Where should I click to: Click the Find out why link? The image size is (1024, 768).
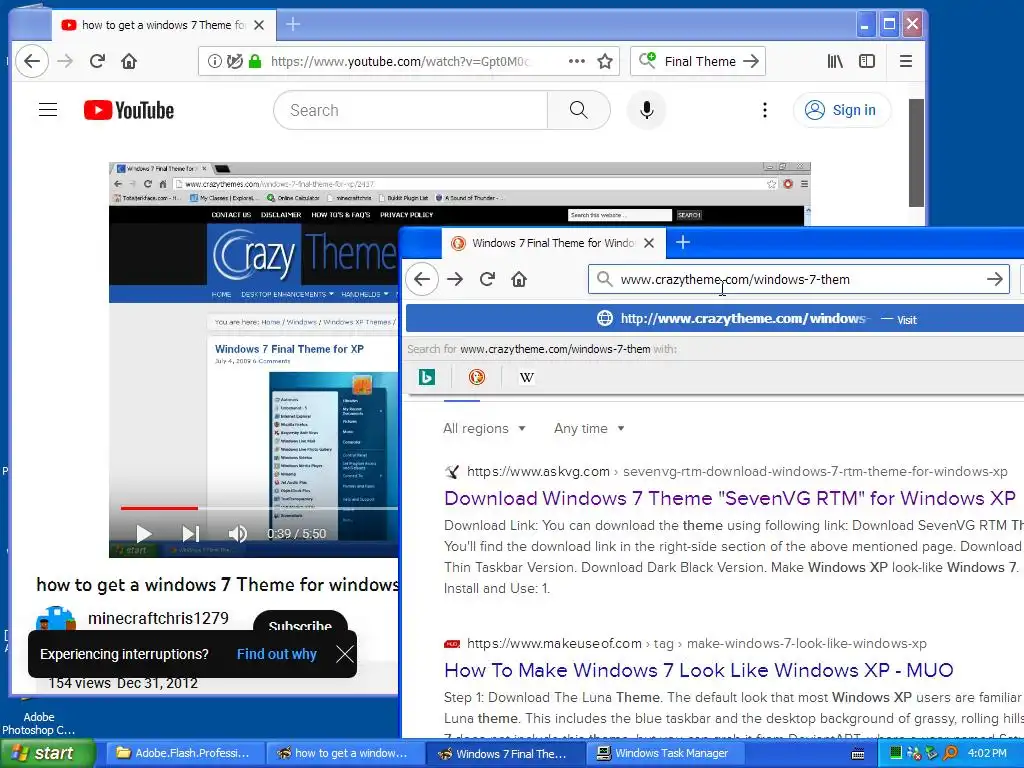point(276,654)
